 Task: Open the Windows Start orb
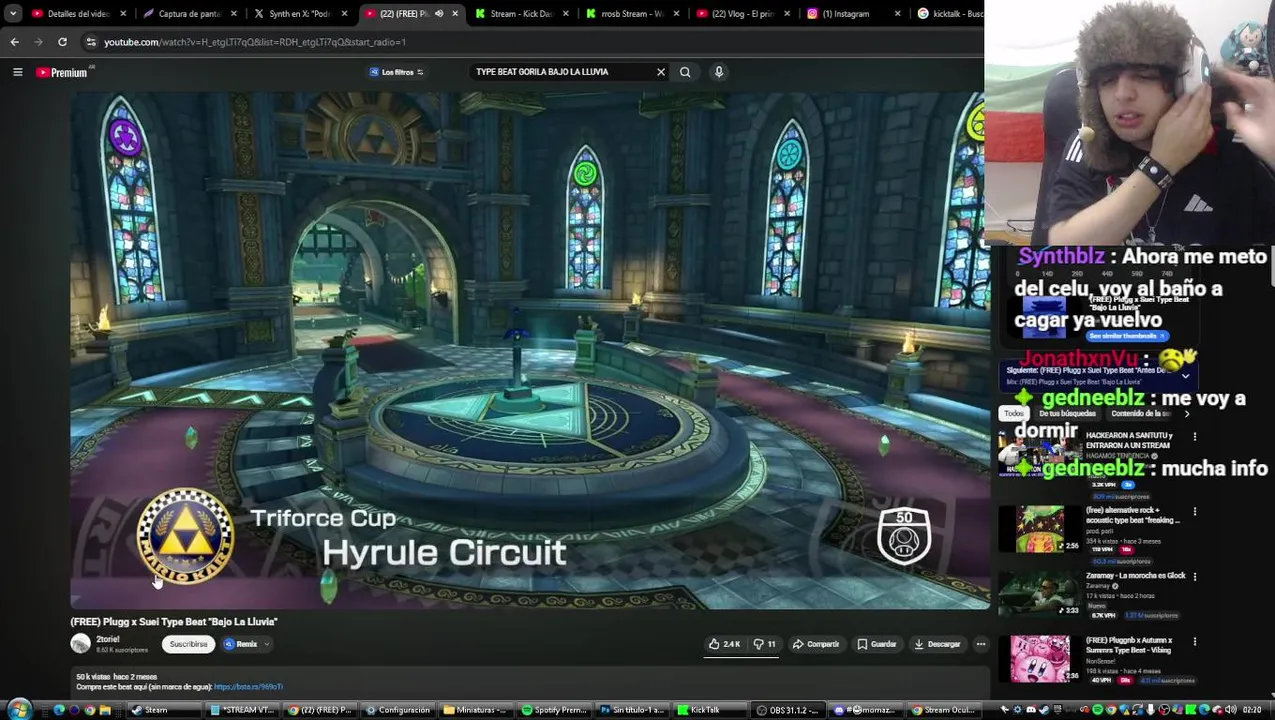18,710
